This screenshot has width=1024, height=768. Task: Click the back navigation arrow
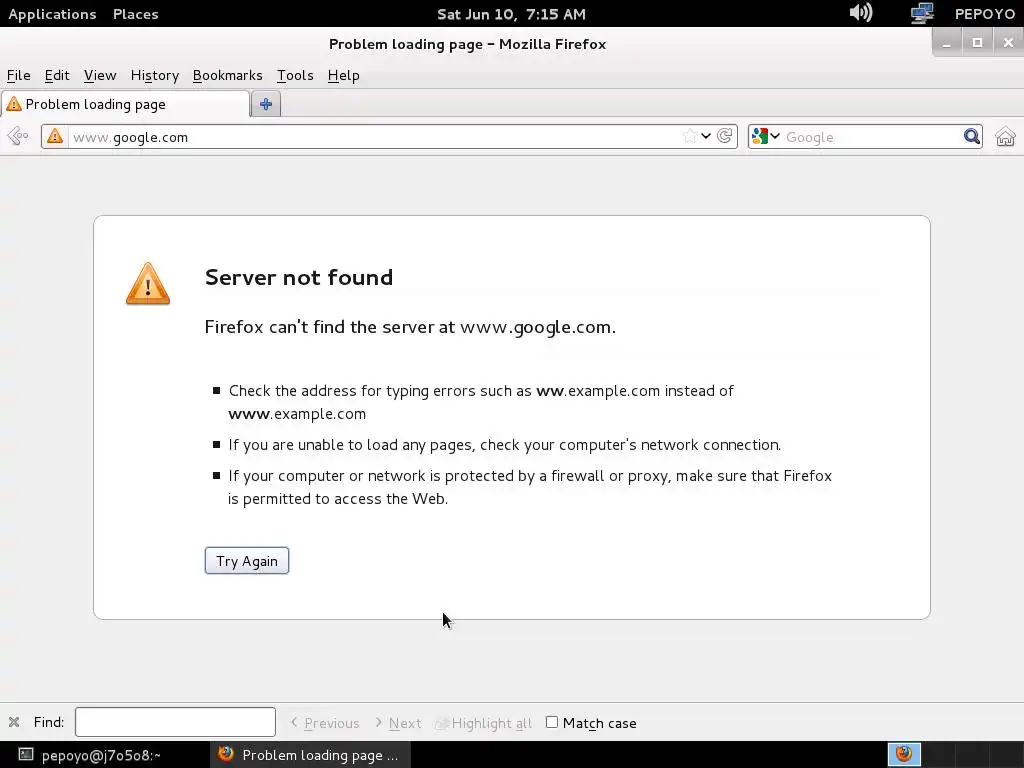(17, 136)
